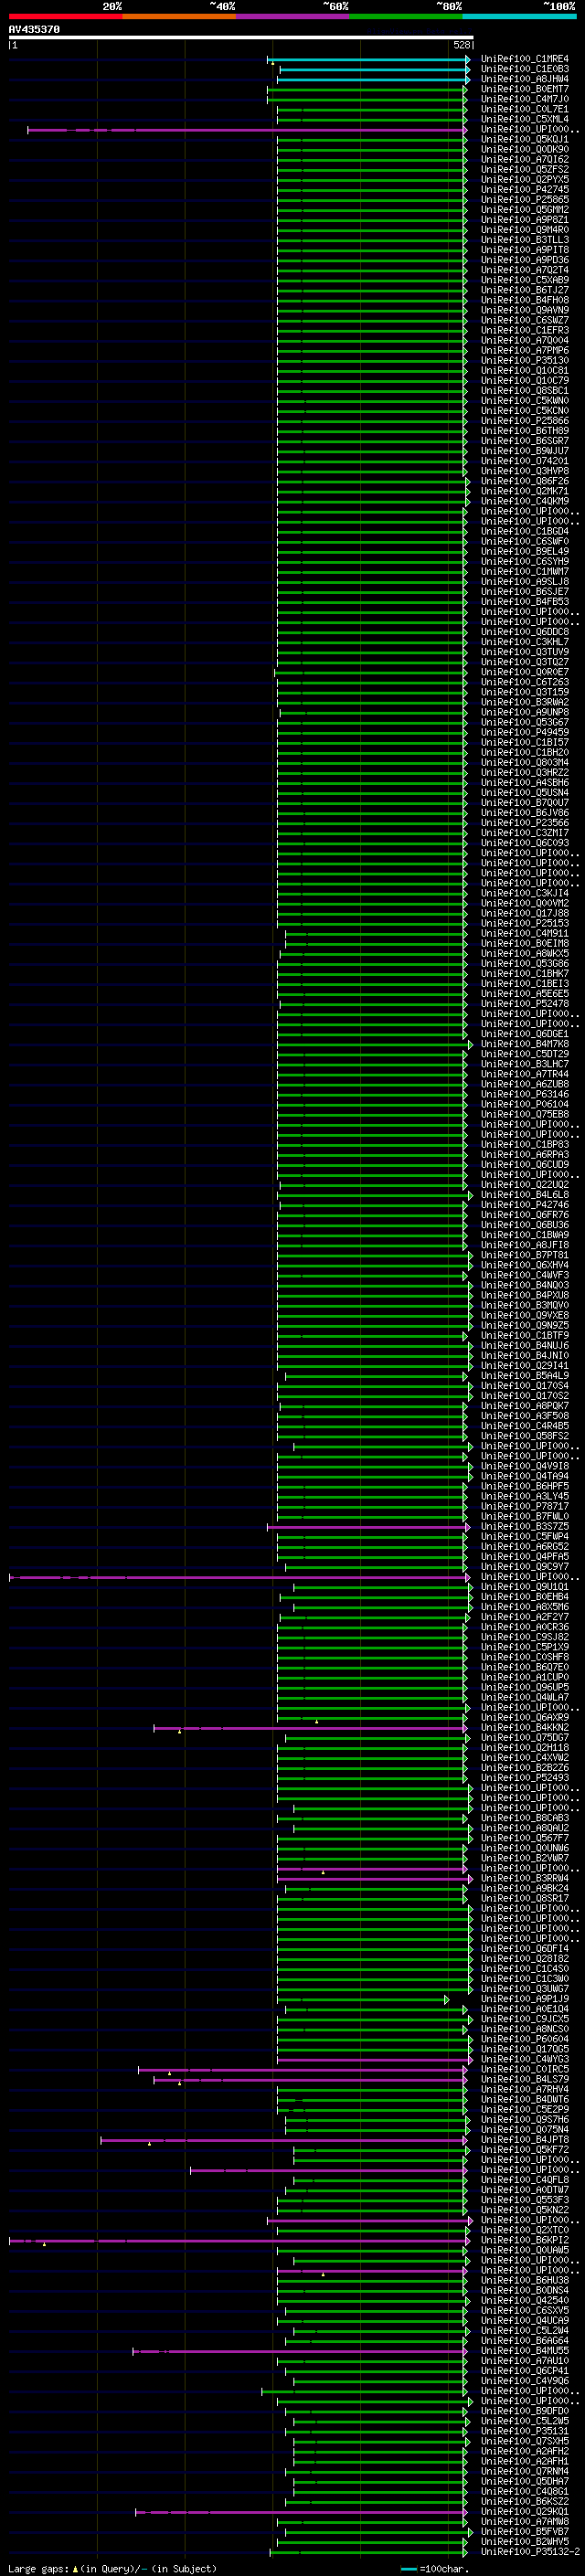This screenshot has width=585, height=2576.
Task: Click the cyan ~100% identity legend segment
Action: [x=520, y=16]
